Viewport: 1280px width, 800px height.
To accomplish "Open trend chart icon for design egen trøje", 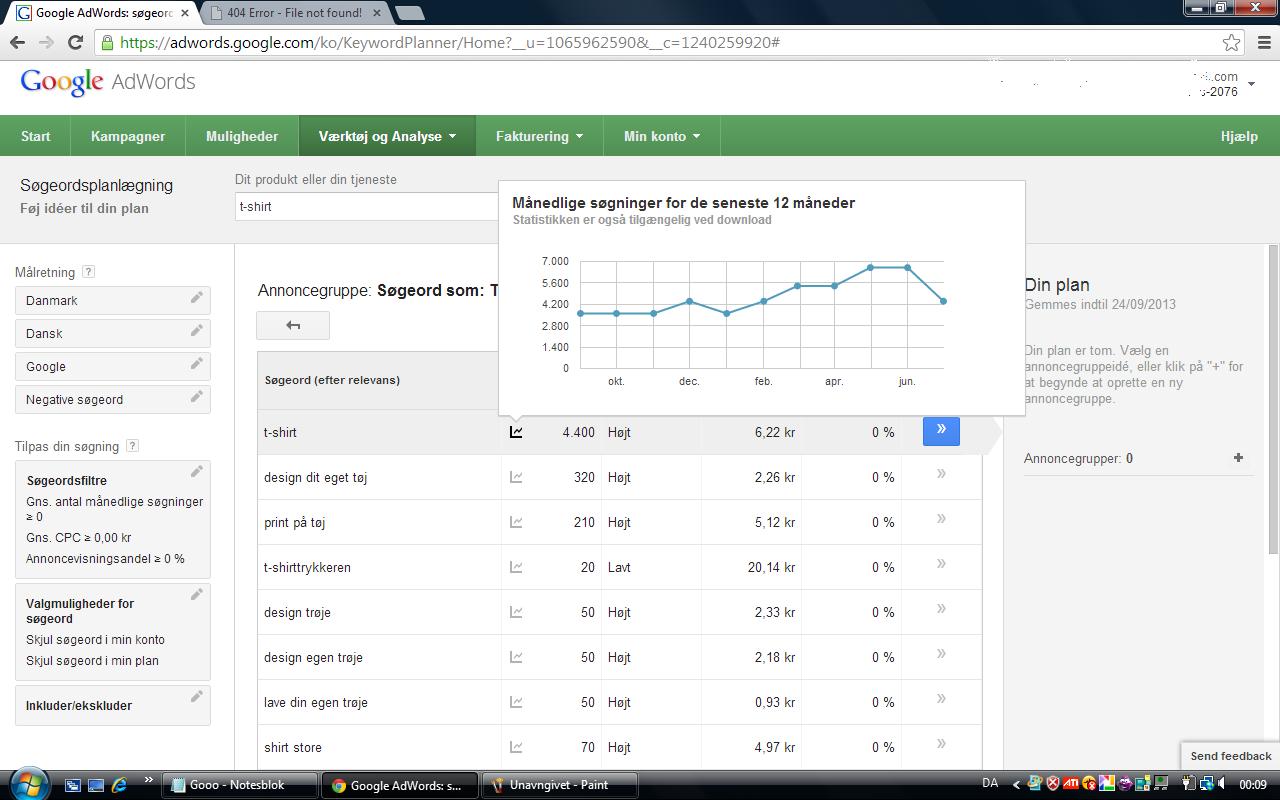I will pyautogui.click(x=516, y=657).
